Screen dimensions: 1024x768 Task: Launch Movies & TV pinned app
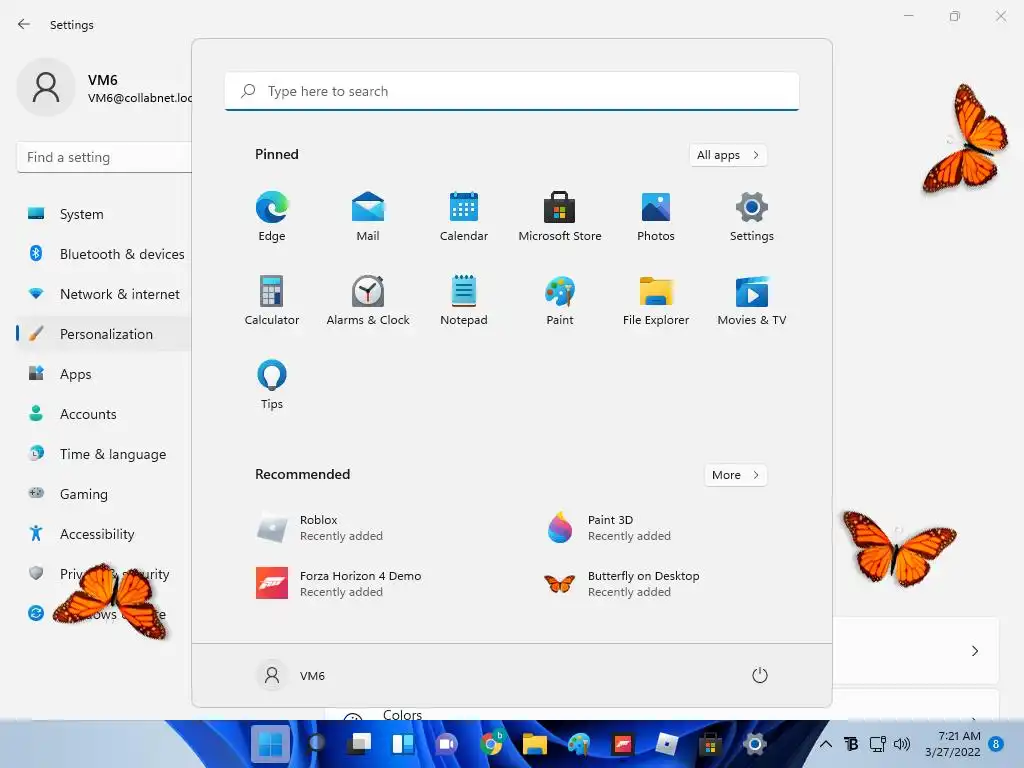click(x=752, y=300)
